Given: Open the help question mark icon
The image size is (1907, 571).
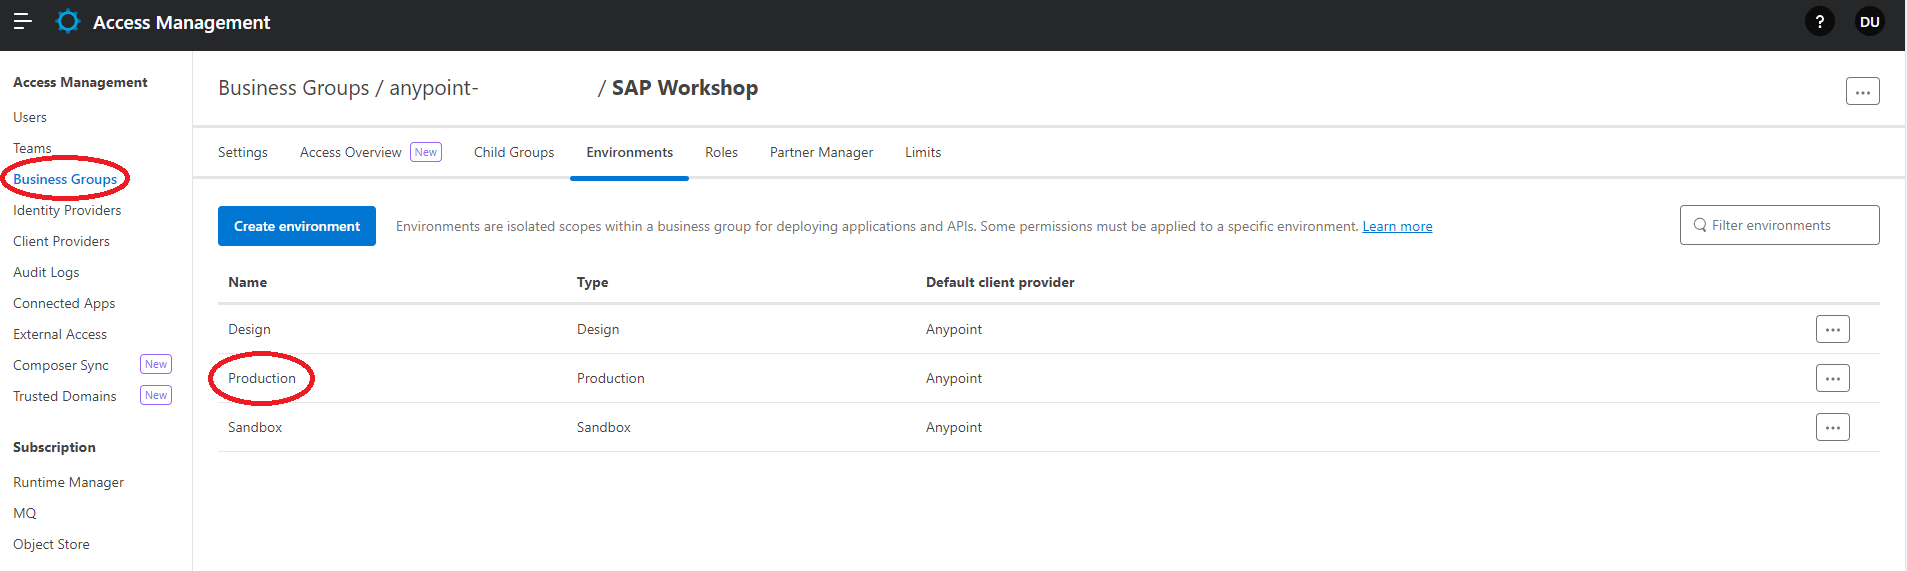Looking at the screenshot, I should (x=1820, y=21).
